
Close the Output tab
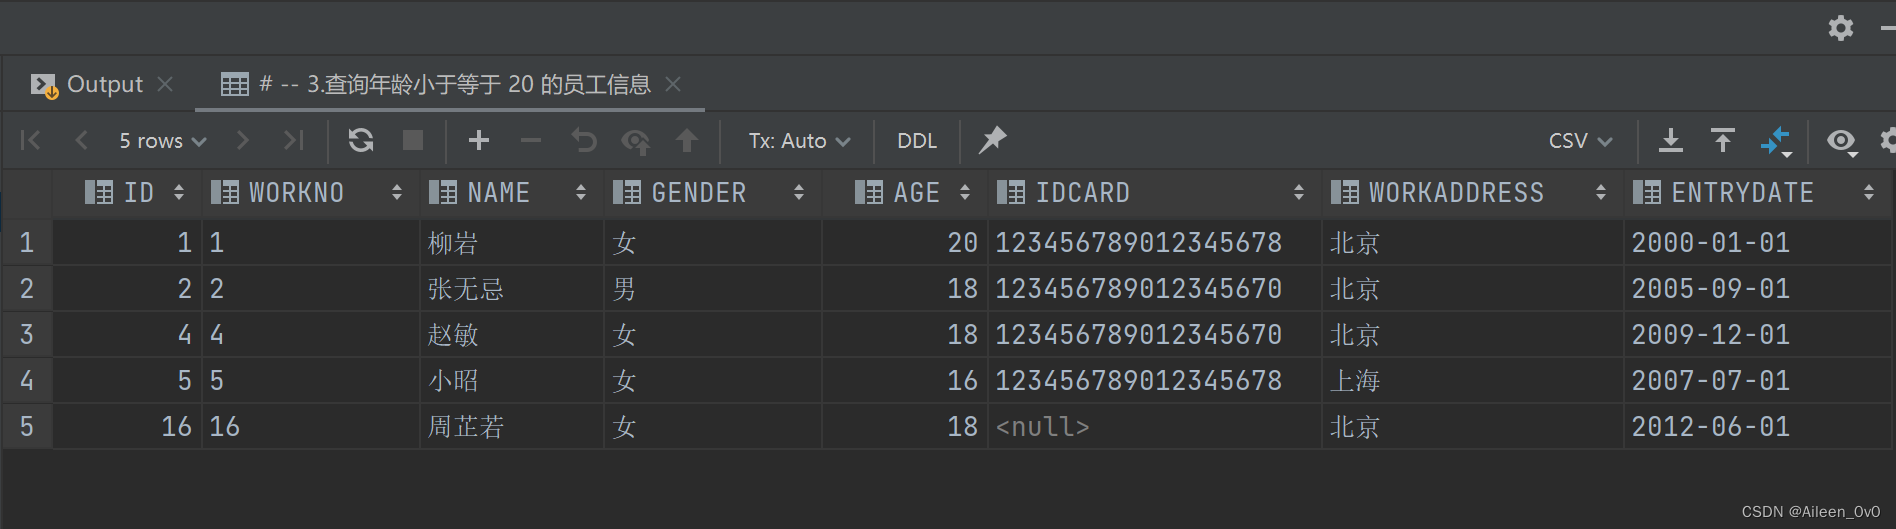pos(166,84)
